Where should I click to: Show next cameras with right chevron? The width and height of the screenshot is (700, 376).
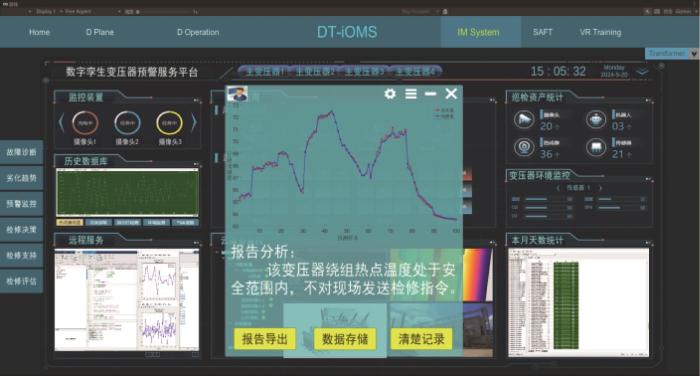click(193, 122)
